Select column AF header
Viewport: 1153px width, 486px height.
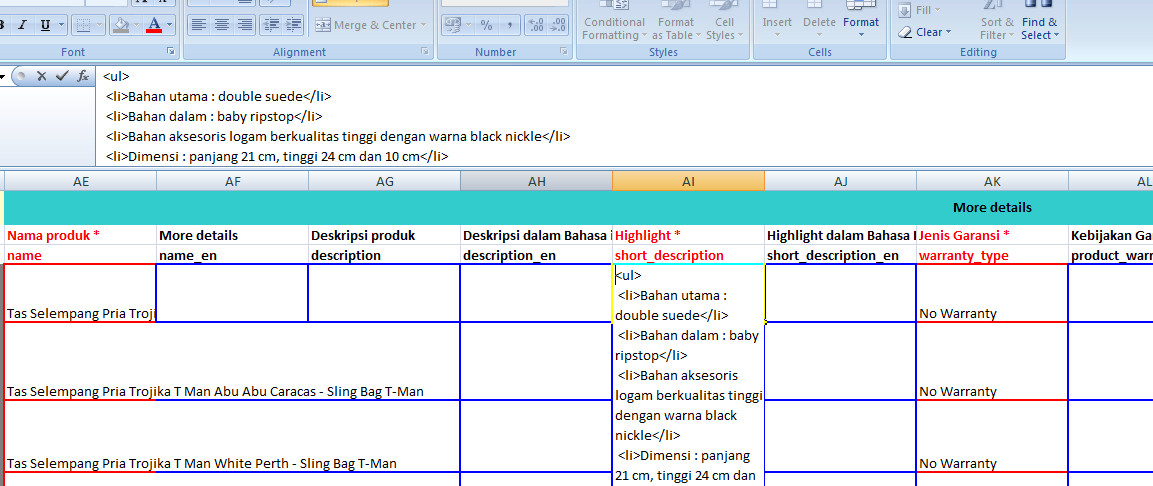232,182
